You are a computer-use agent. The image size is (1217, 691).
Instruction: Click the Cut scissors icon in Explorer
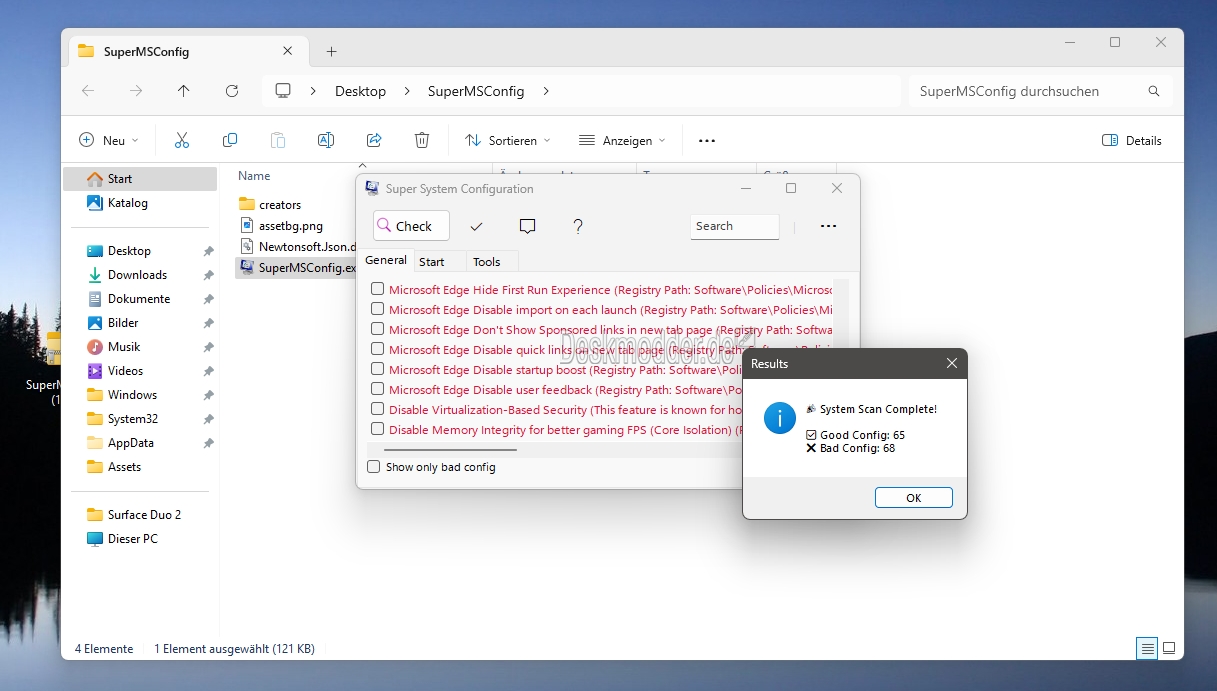click(182, 141)
